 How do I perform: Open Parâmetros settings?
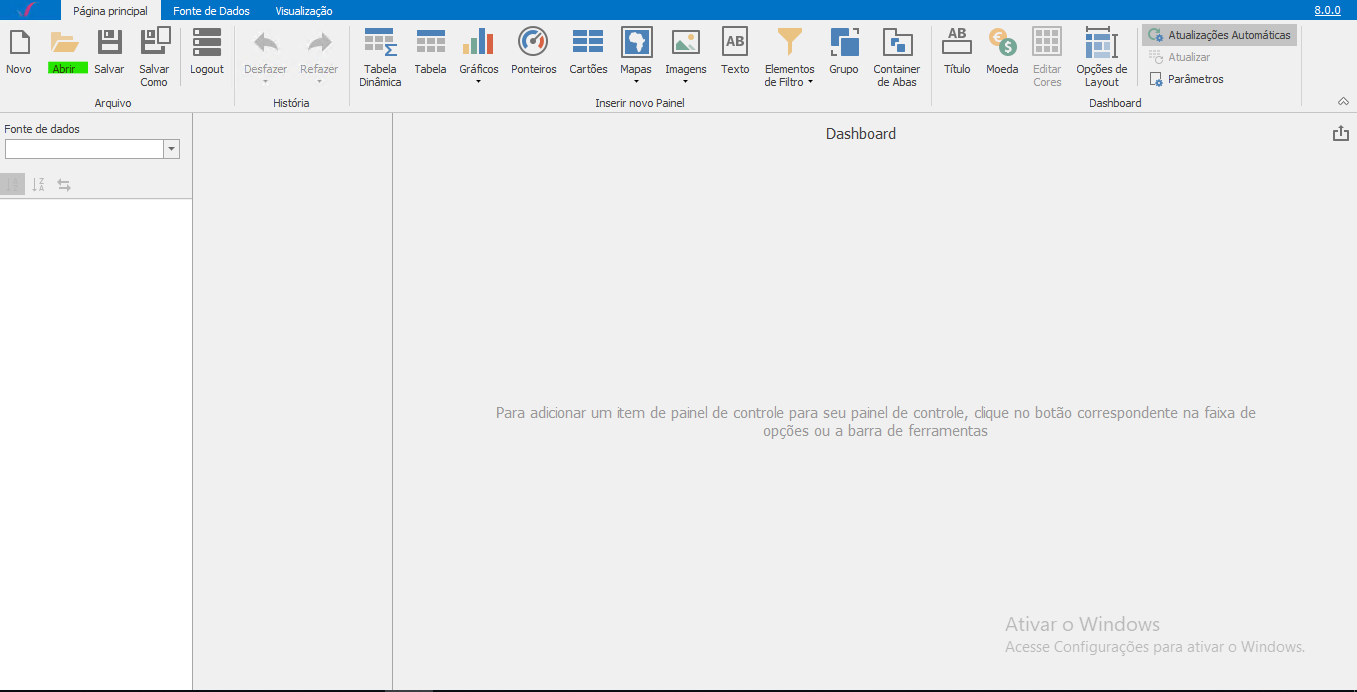(x=1187, y=79)
